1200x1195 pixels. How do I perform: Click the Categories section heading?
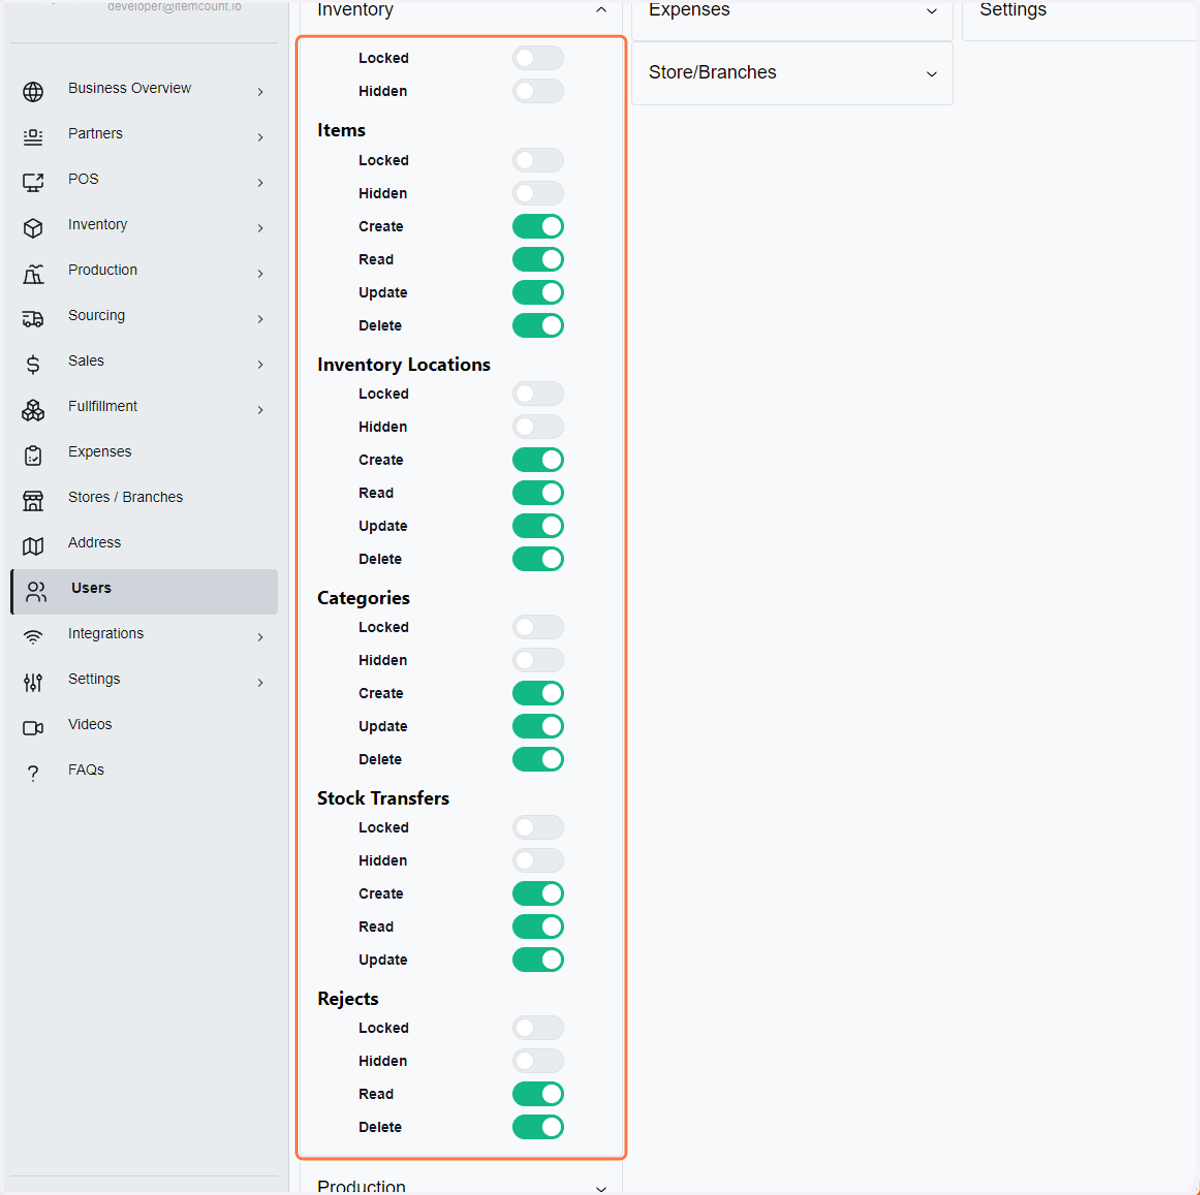(363, 598)
